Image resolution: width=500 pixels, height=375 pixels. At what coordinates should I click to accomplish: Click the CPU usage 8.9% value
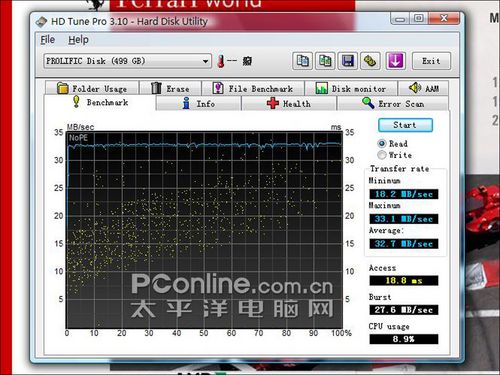[404, 339]
